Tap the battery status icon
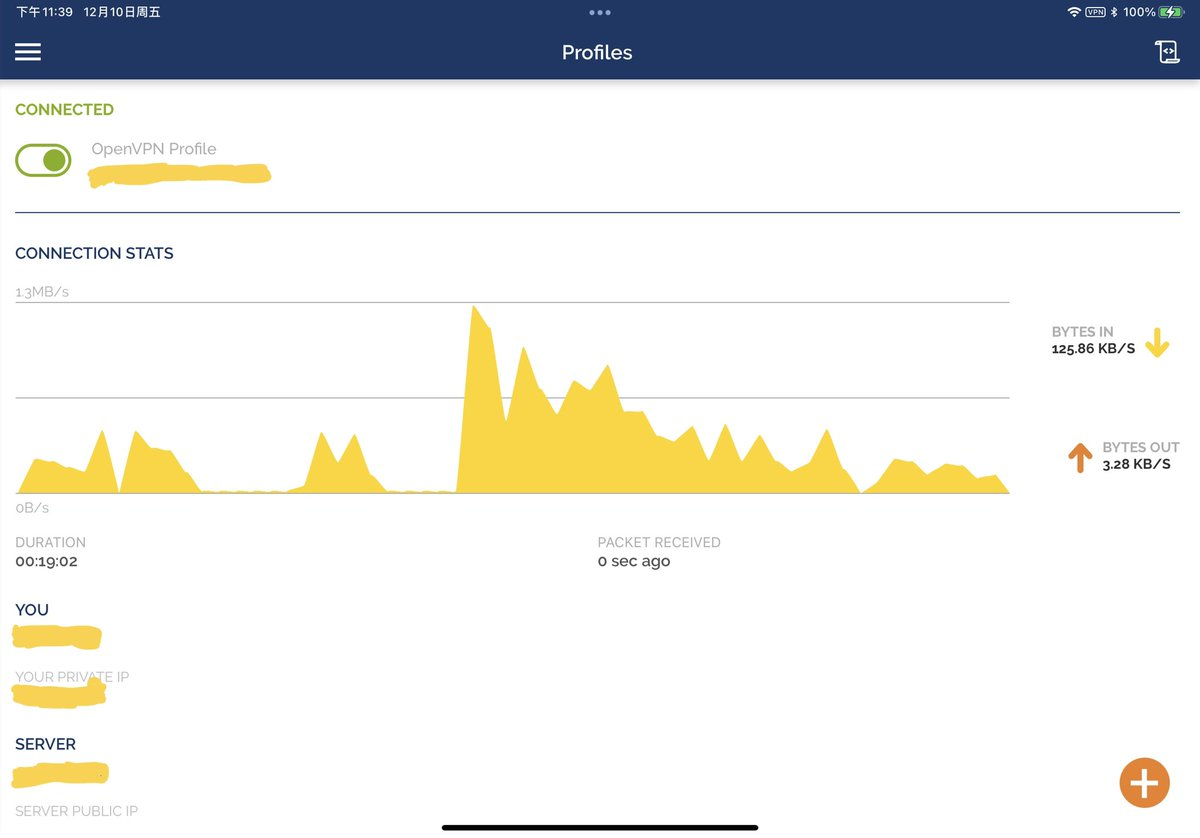This screenshot has width=1200, height=838. click(x=1171, y=12)
